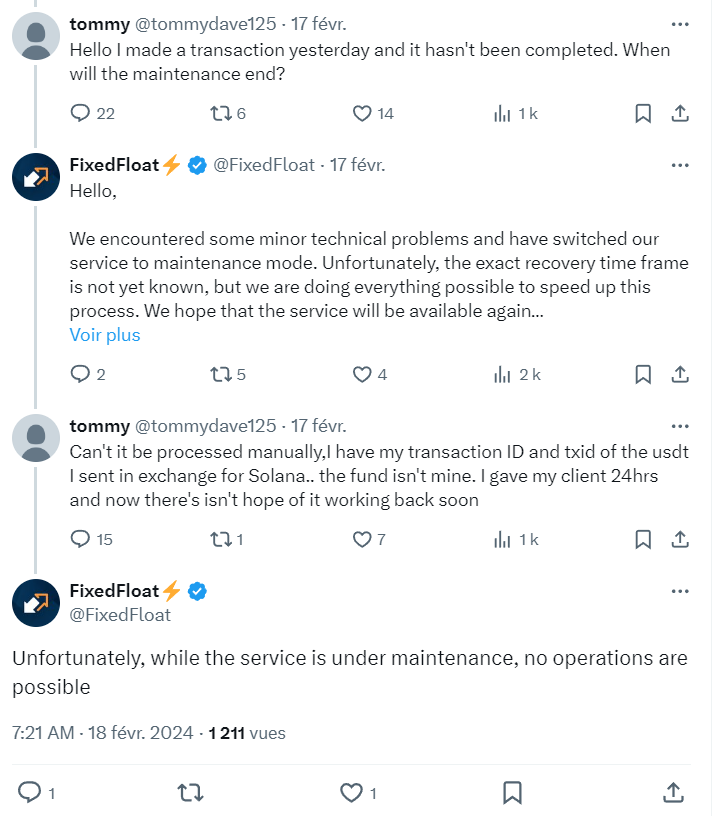The height and width of the screenshot is (816, 715).
Task: Reply to tommy's first tweet
Action: point(80,113)
